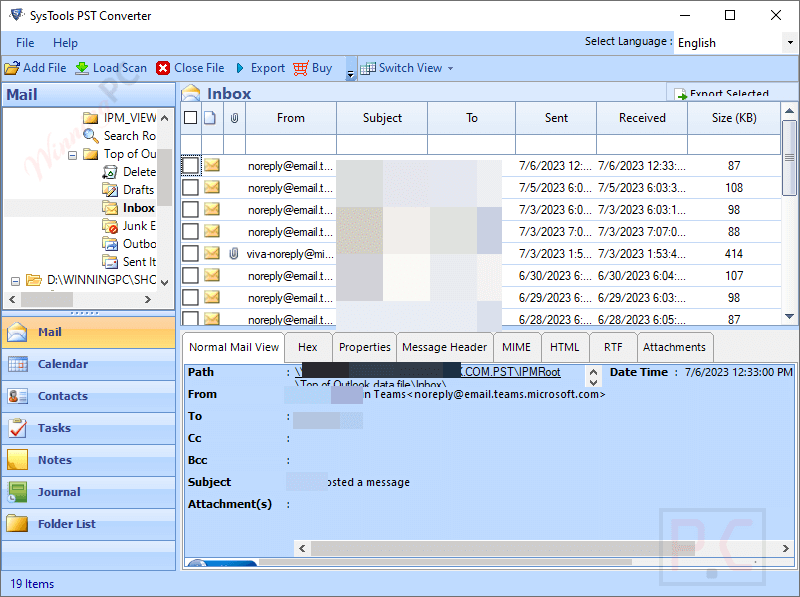Open the Folder List icon
800x597 pixels.
(18, 524)
